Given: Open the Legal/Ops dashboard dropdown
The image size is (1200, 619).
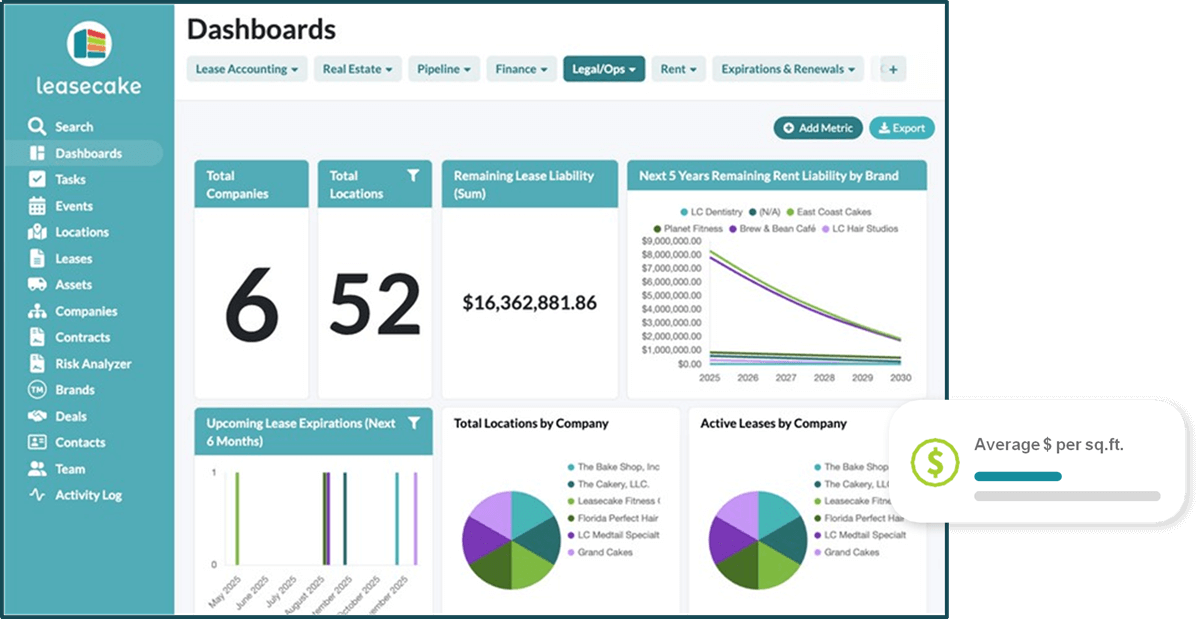Looking at the screenshot, I should [x=603, y=70].
